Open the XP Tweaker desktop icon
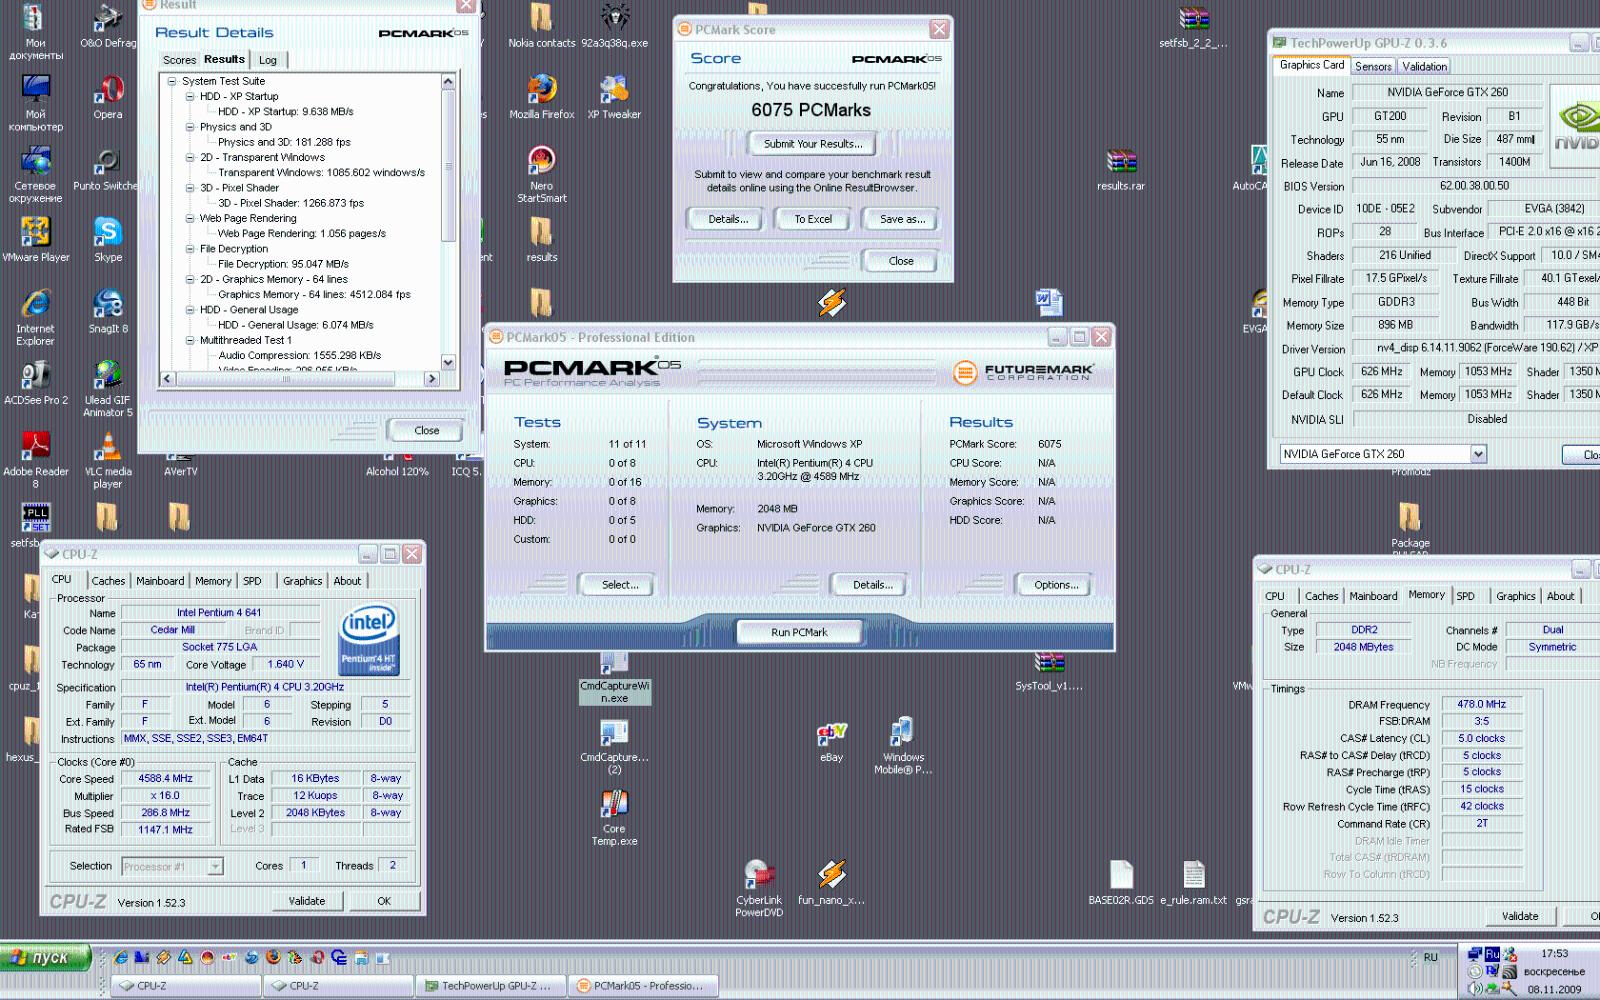1600x1000 pixels. coord(614,97)
